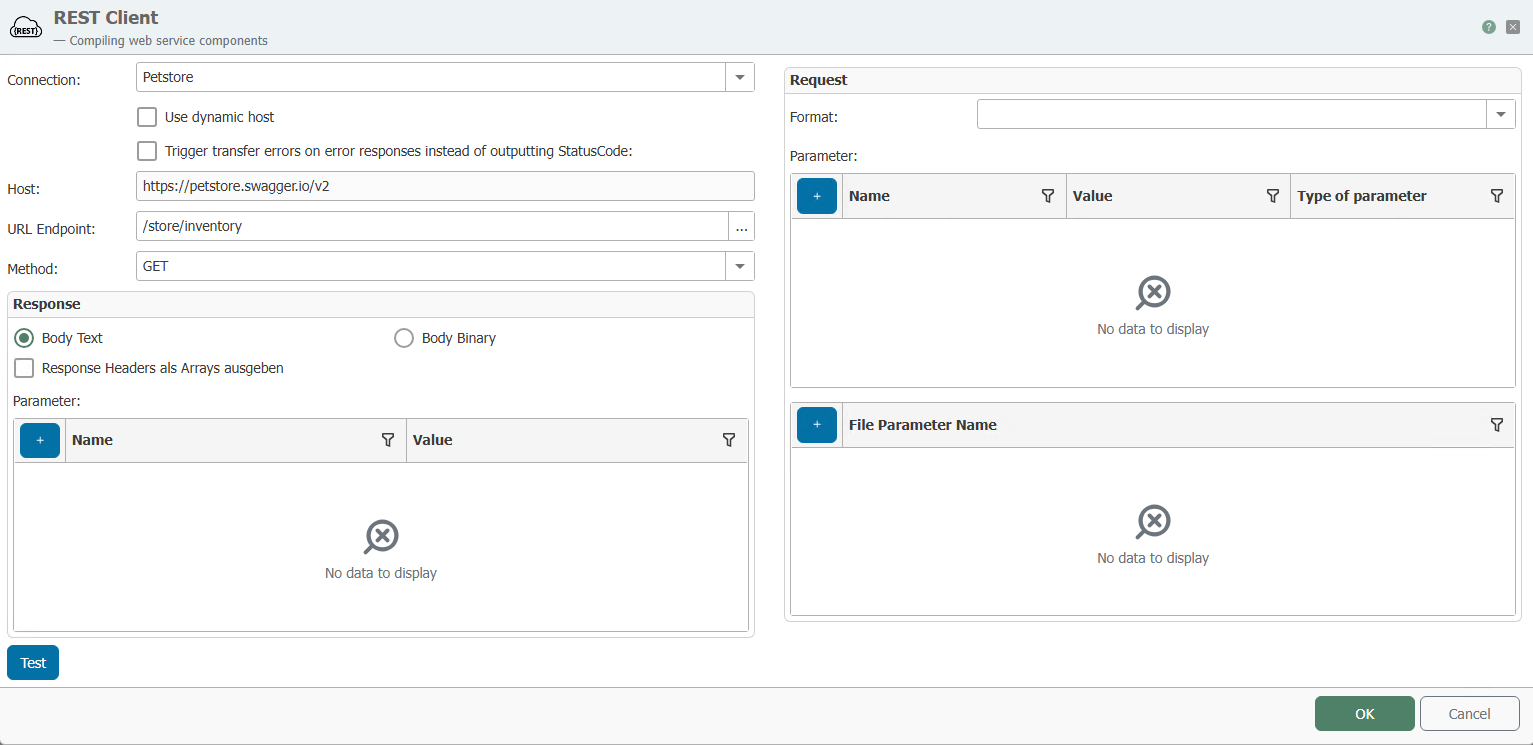Add a new Request parameter row
The height and width of the screenshot is (745, 1533).
click(x=817, y=196)
